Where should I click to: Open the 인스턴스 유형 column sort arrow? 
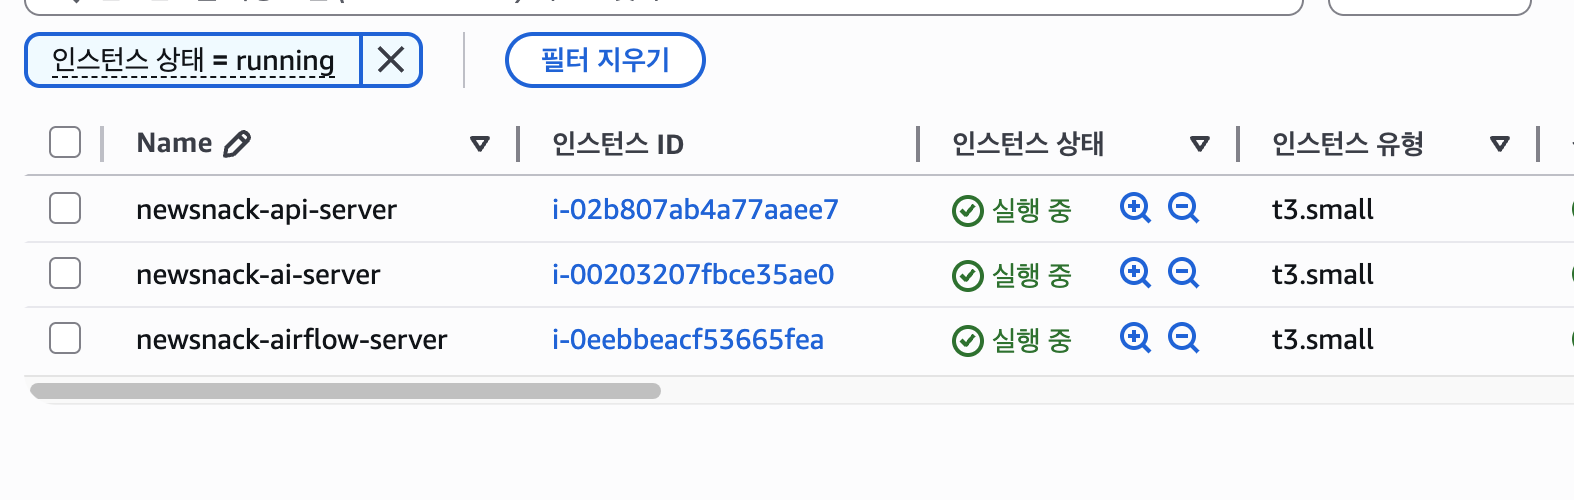tap(1499, 144)
